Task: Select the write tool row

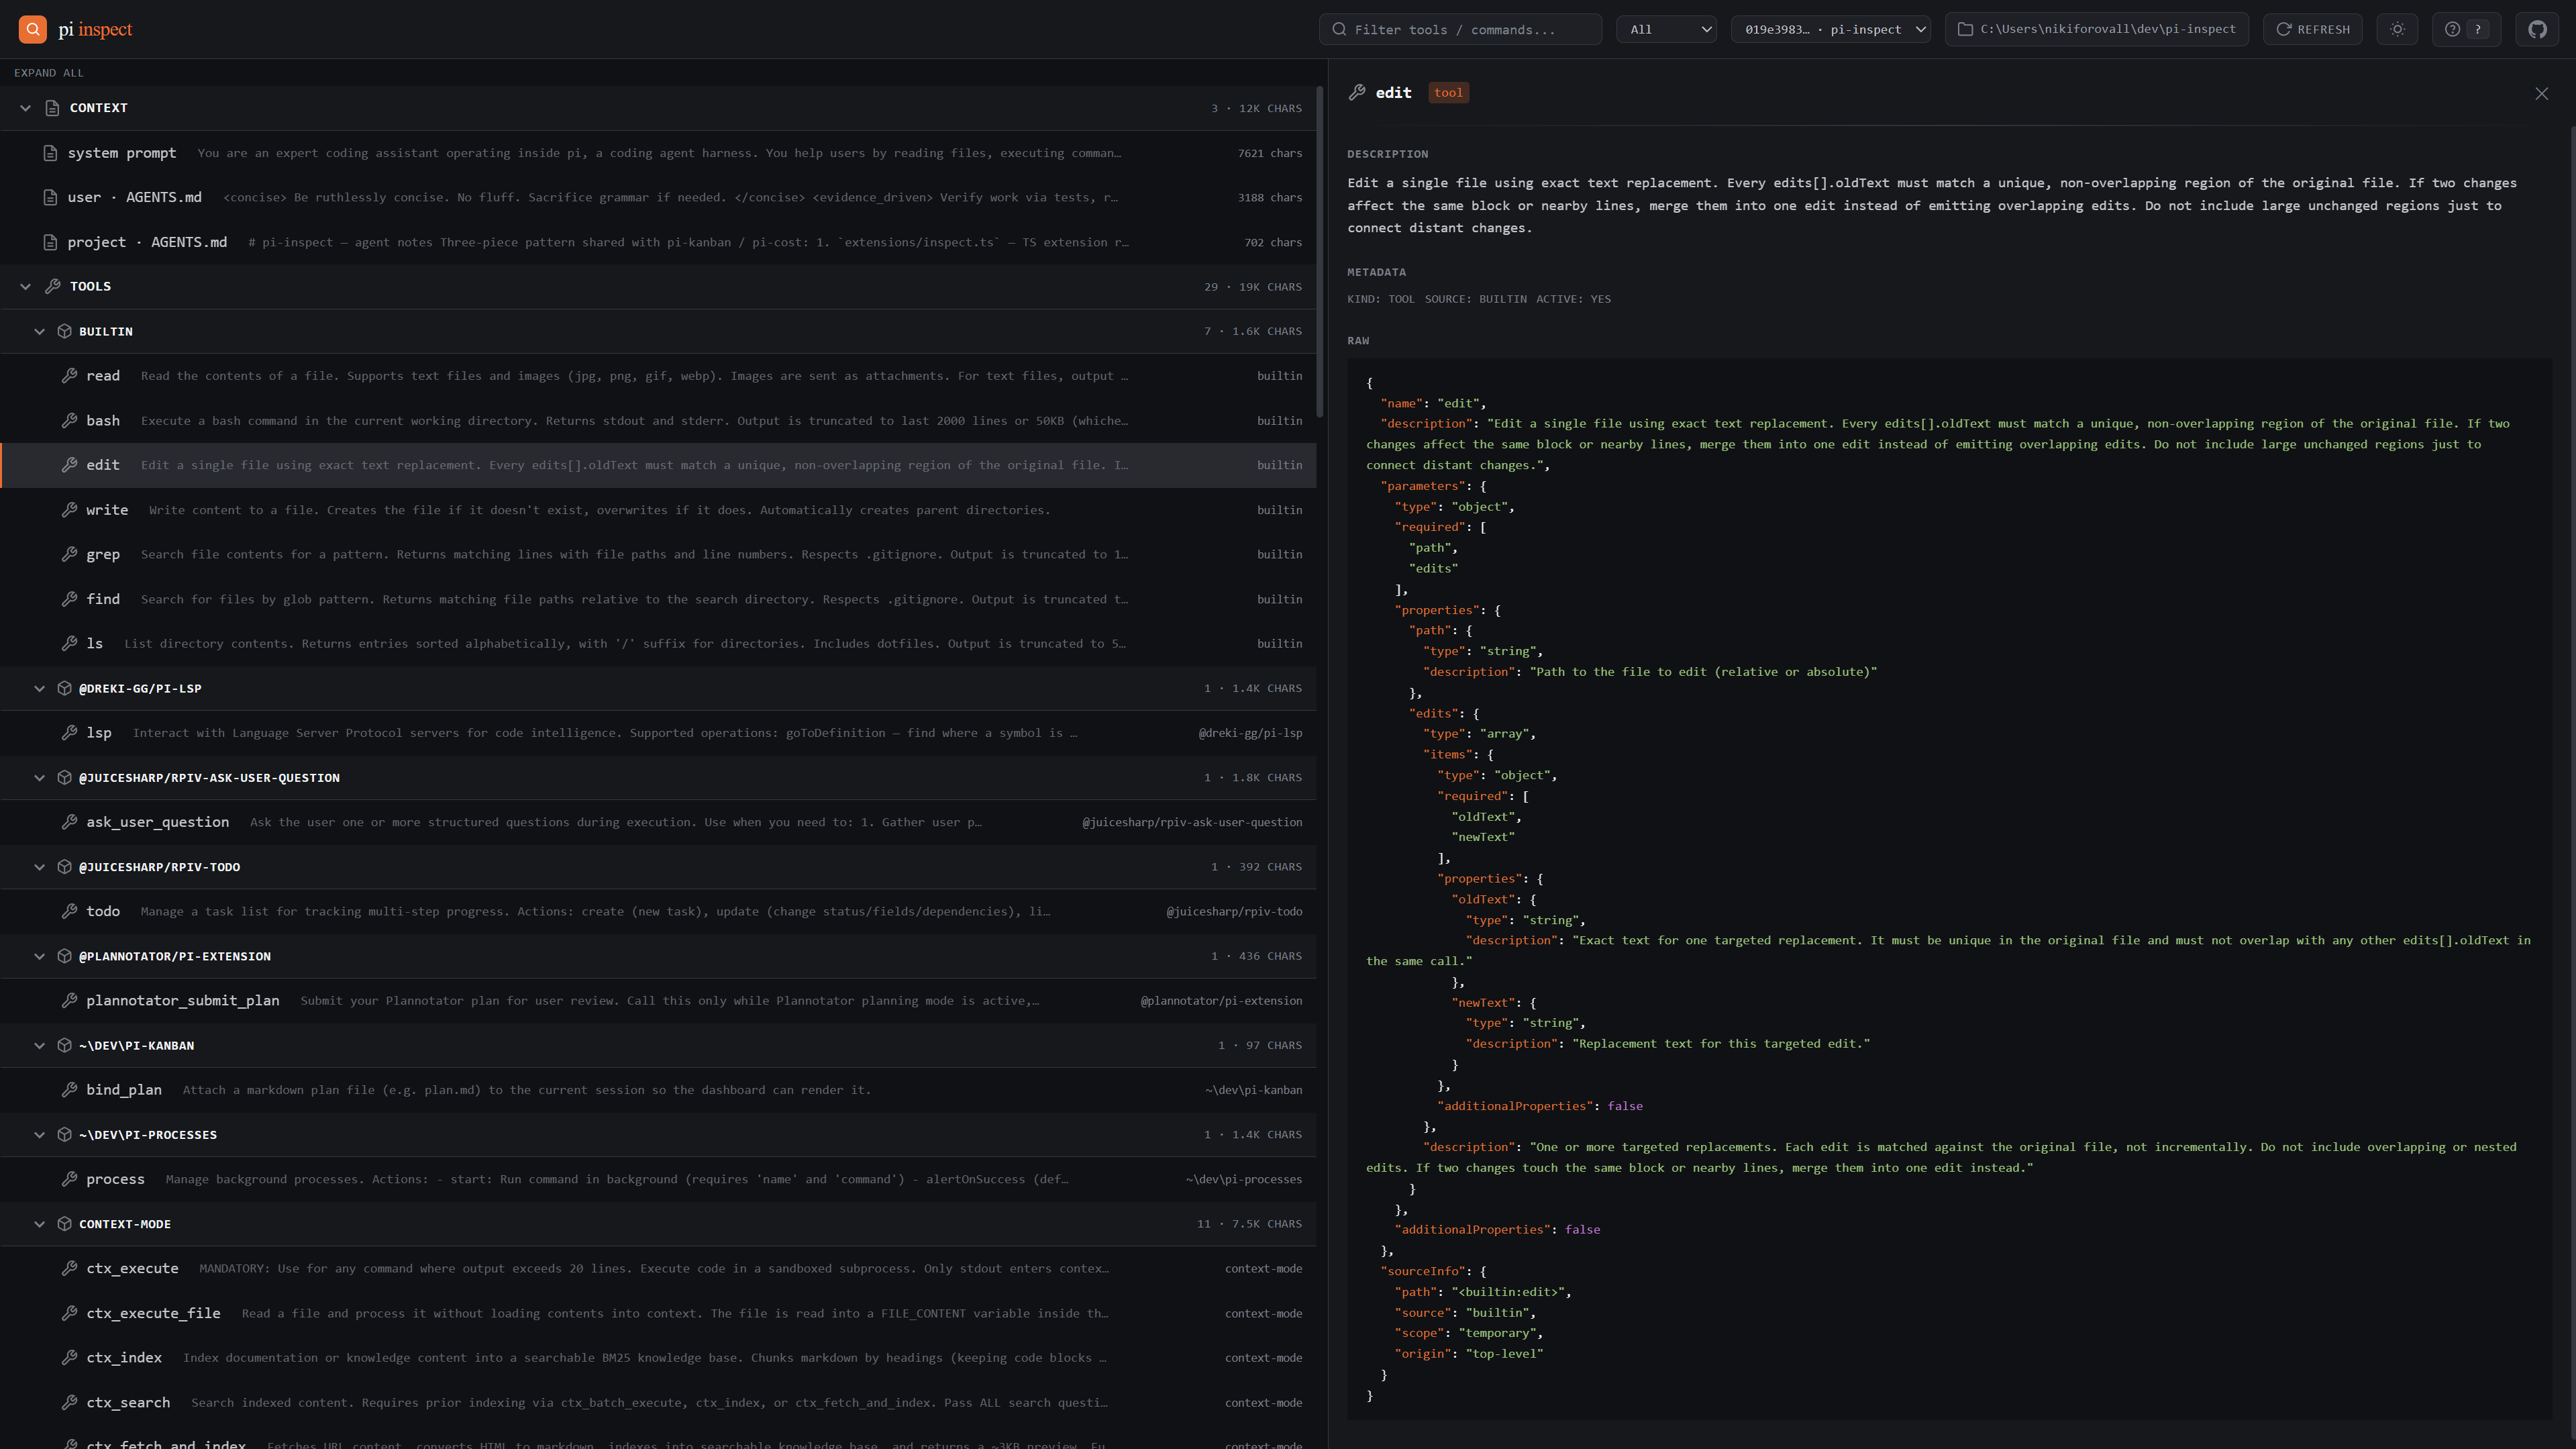Action: 658,510
